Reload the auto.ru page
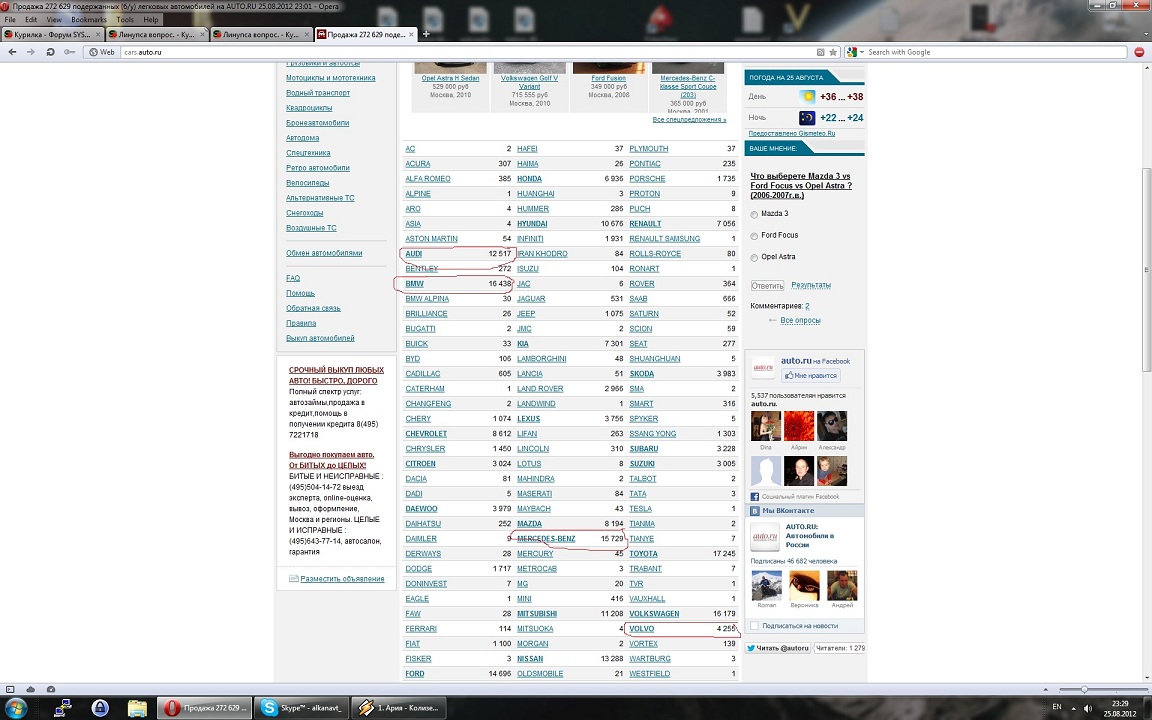This screenshot has height=720, width=1152. 50,52
